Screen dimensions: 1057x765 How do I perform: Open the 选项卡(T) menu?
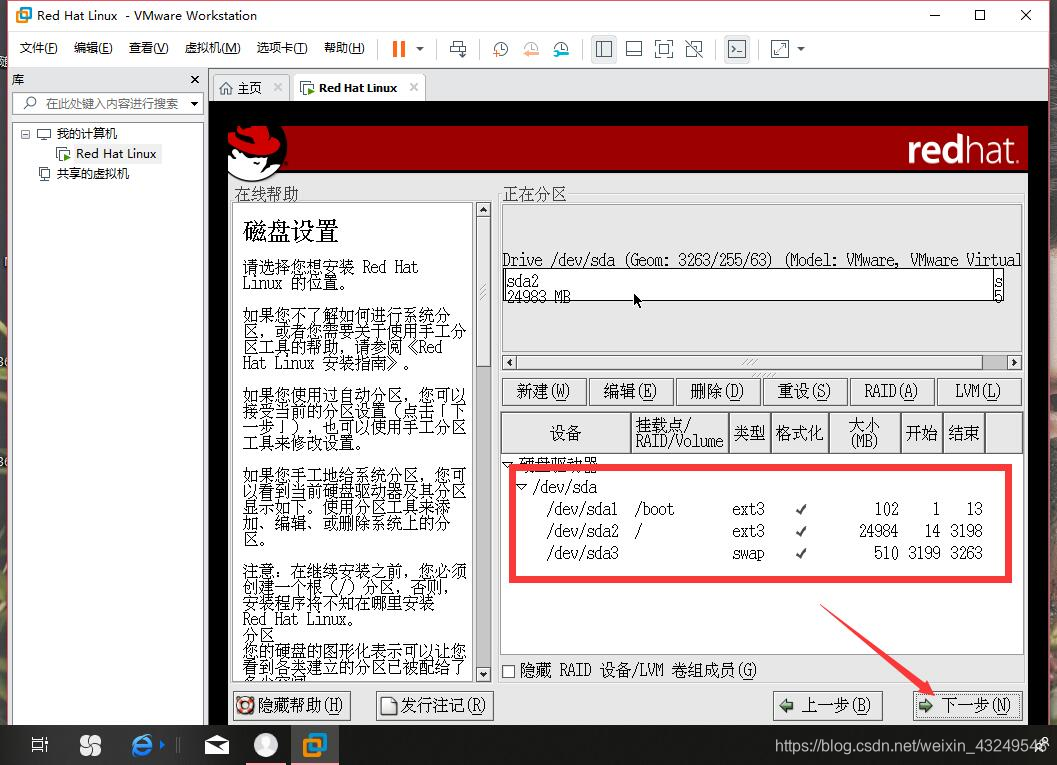coord(282,48)
